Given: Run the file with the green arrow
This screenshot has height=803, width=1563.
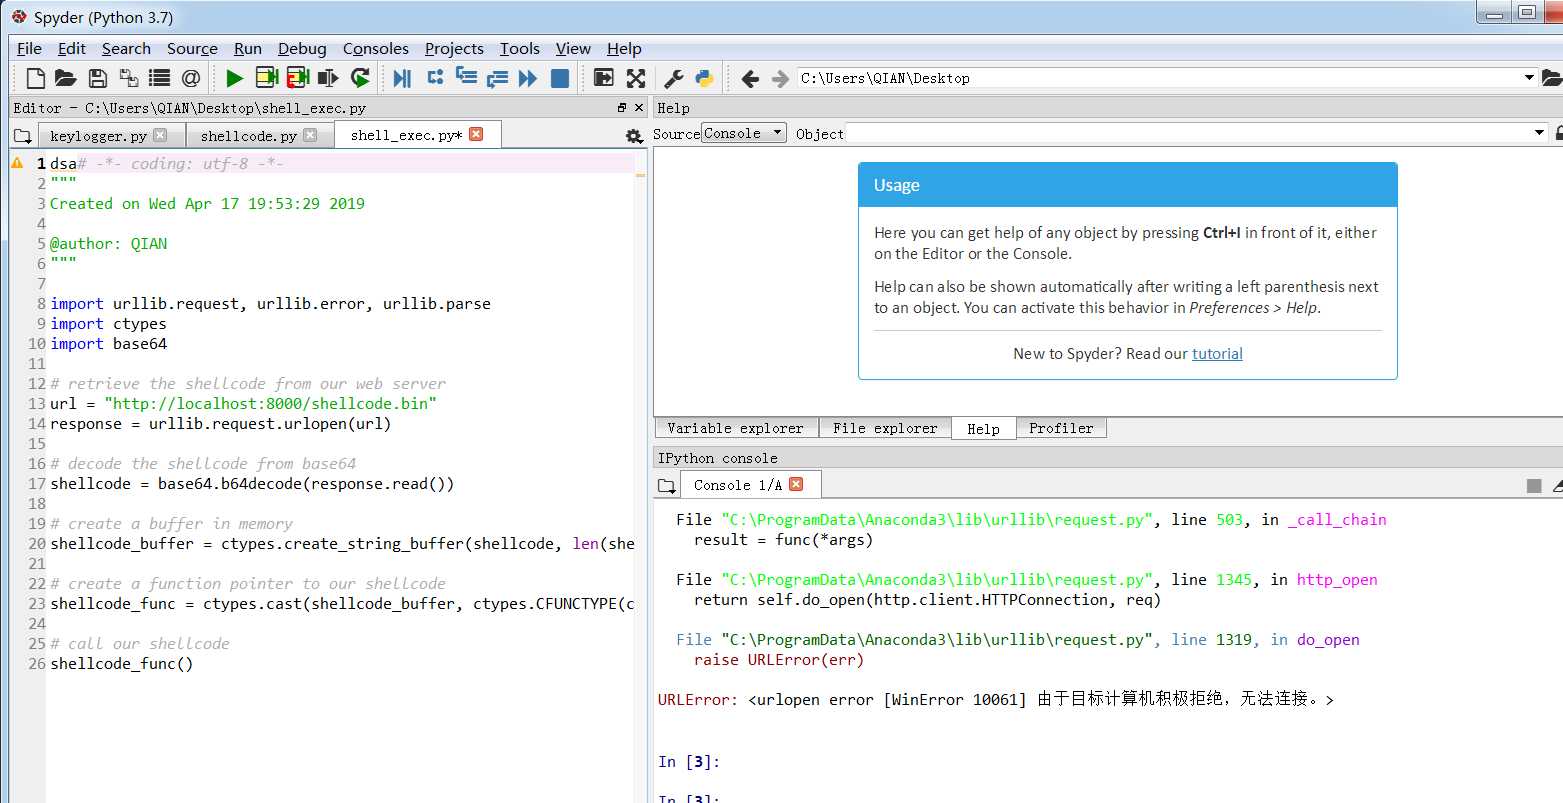Looking at the screenshot, I should [235, 78].
